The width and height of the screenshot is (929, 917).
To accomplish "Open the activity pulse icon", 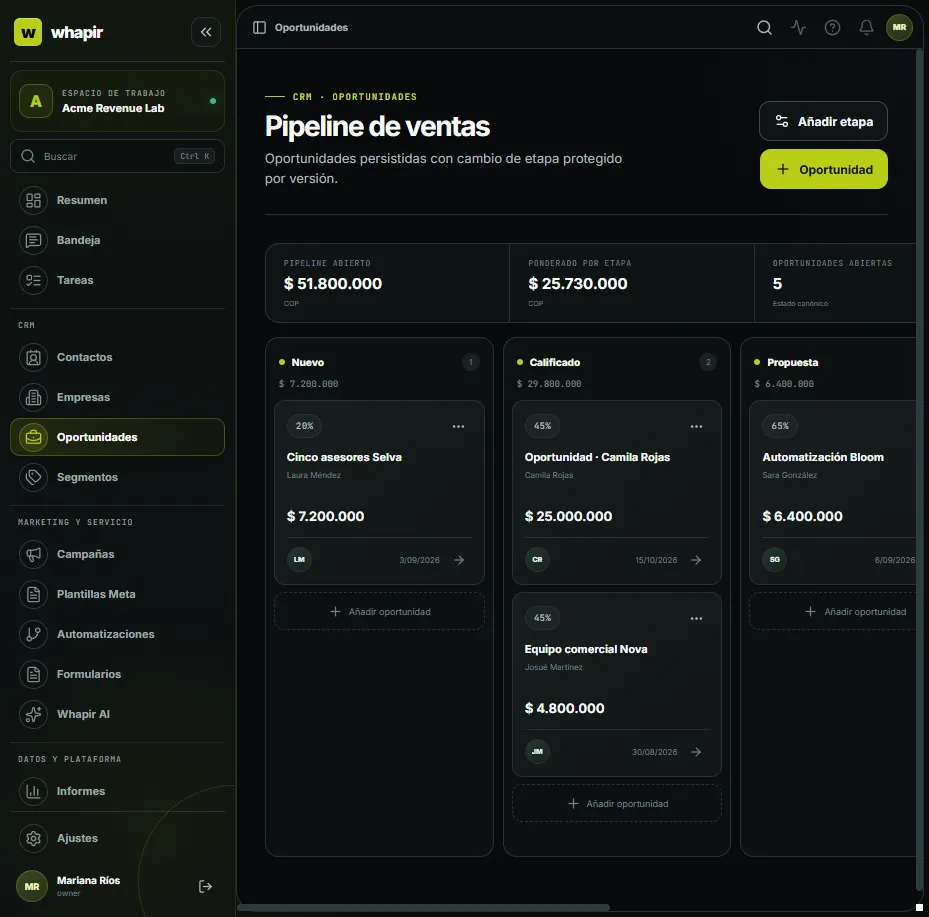I will pyautogui.click(x=798, y=28).
